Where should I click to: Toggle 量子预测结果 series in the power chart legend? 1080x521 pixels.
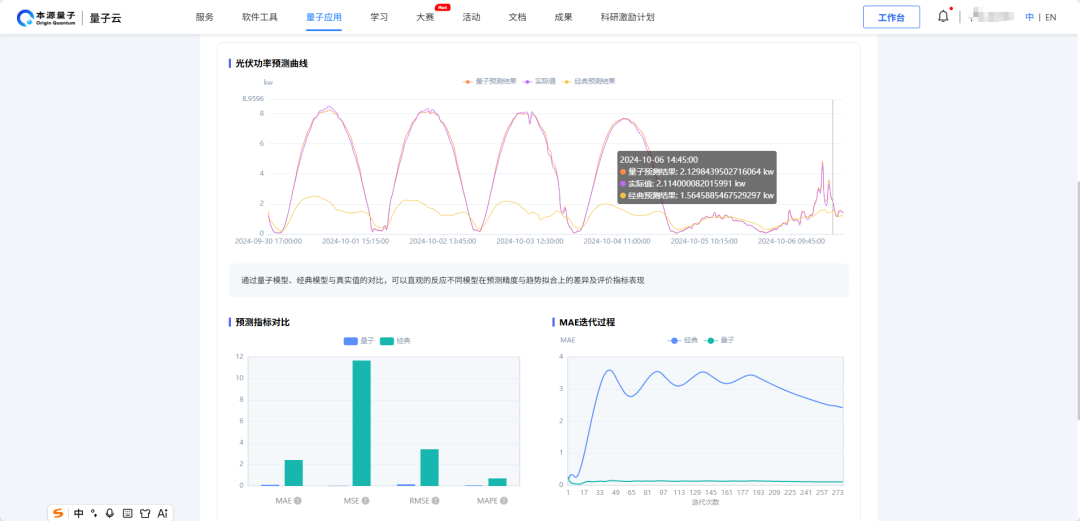tap(490, 81)
